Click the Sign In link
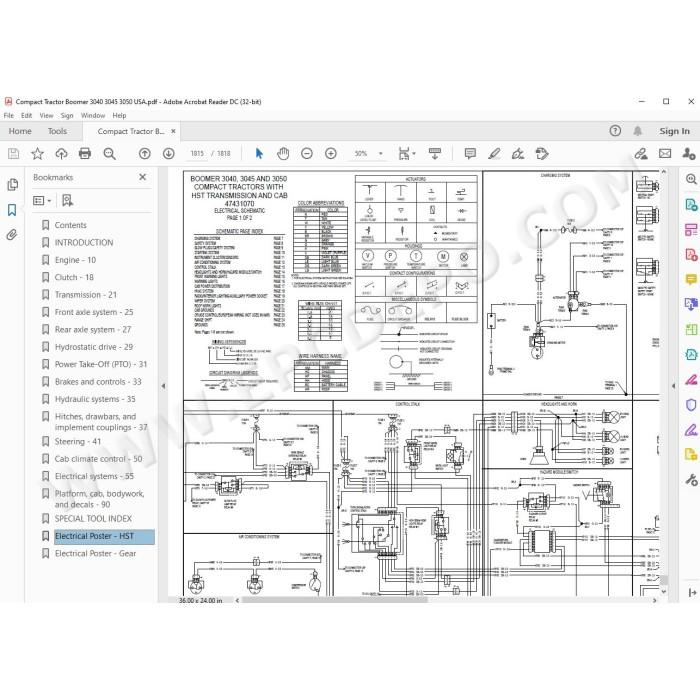This screenshot has height=700, width=700. (x=675, y=131)
